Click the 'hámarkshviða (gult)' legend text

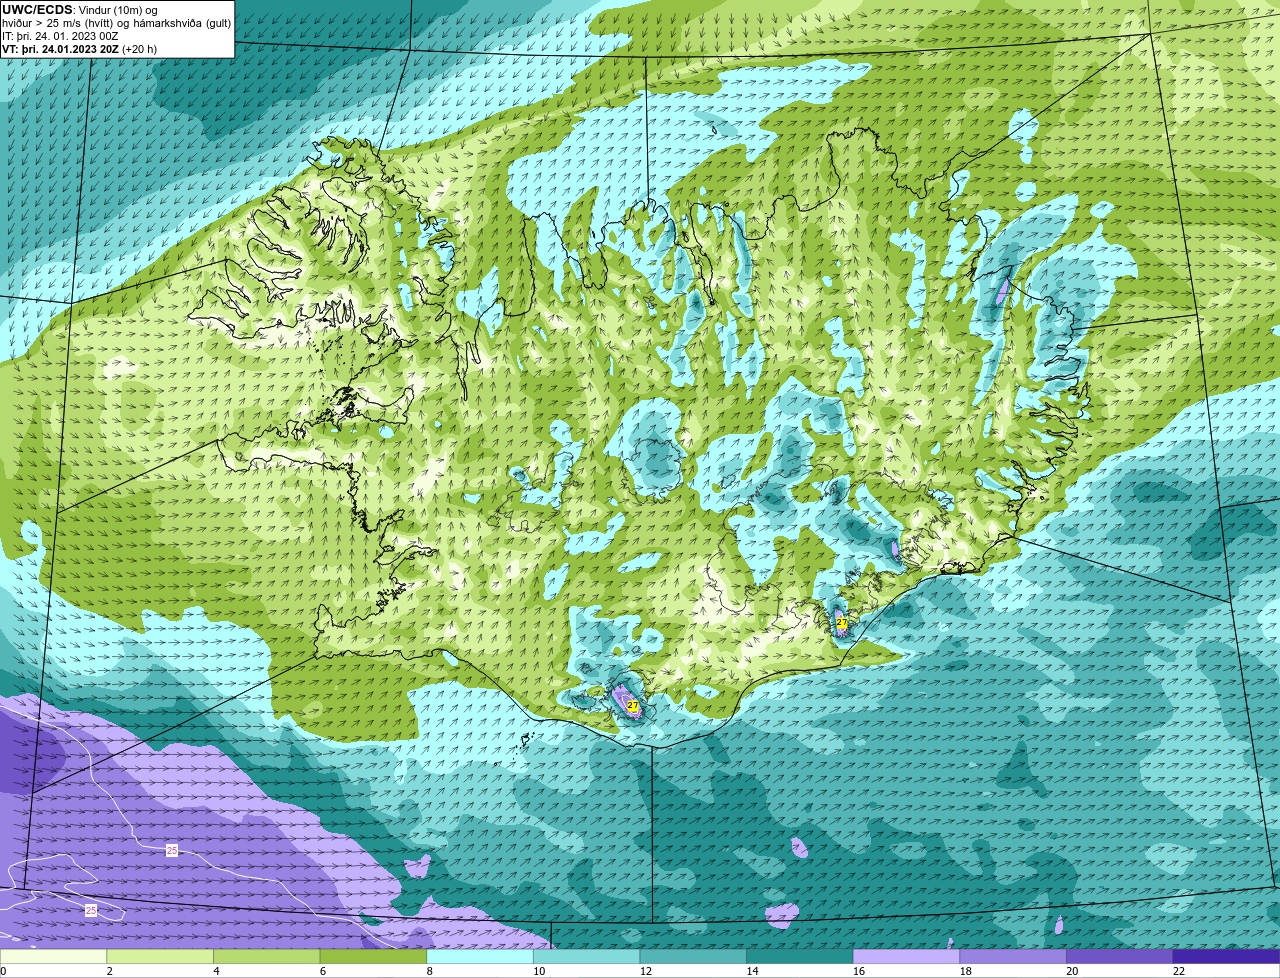[180, 23]
